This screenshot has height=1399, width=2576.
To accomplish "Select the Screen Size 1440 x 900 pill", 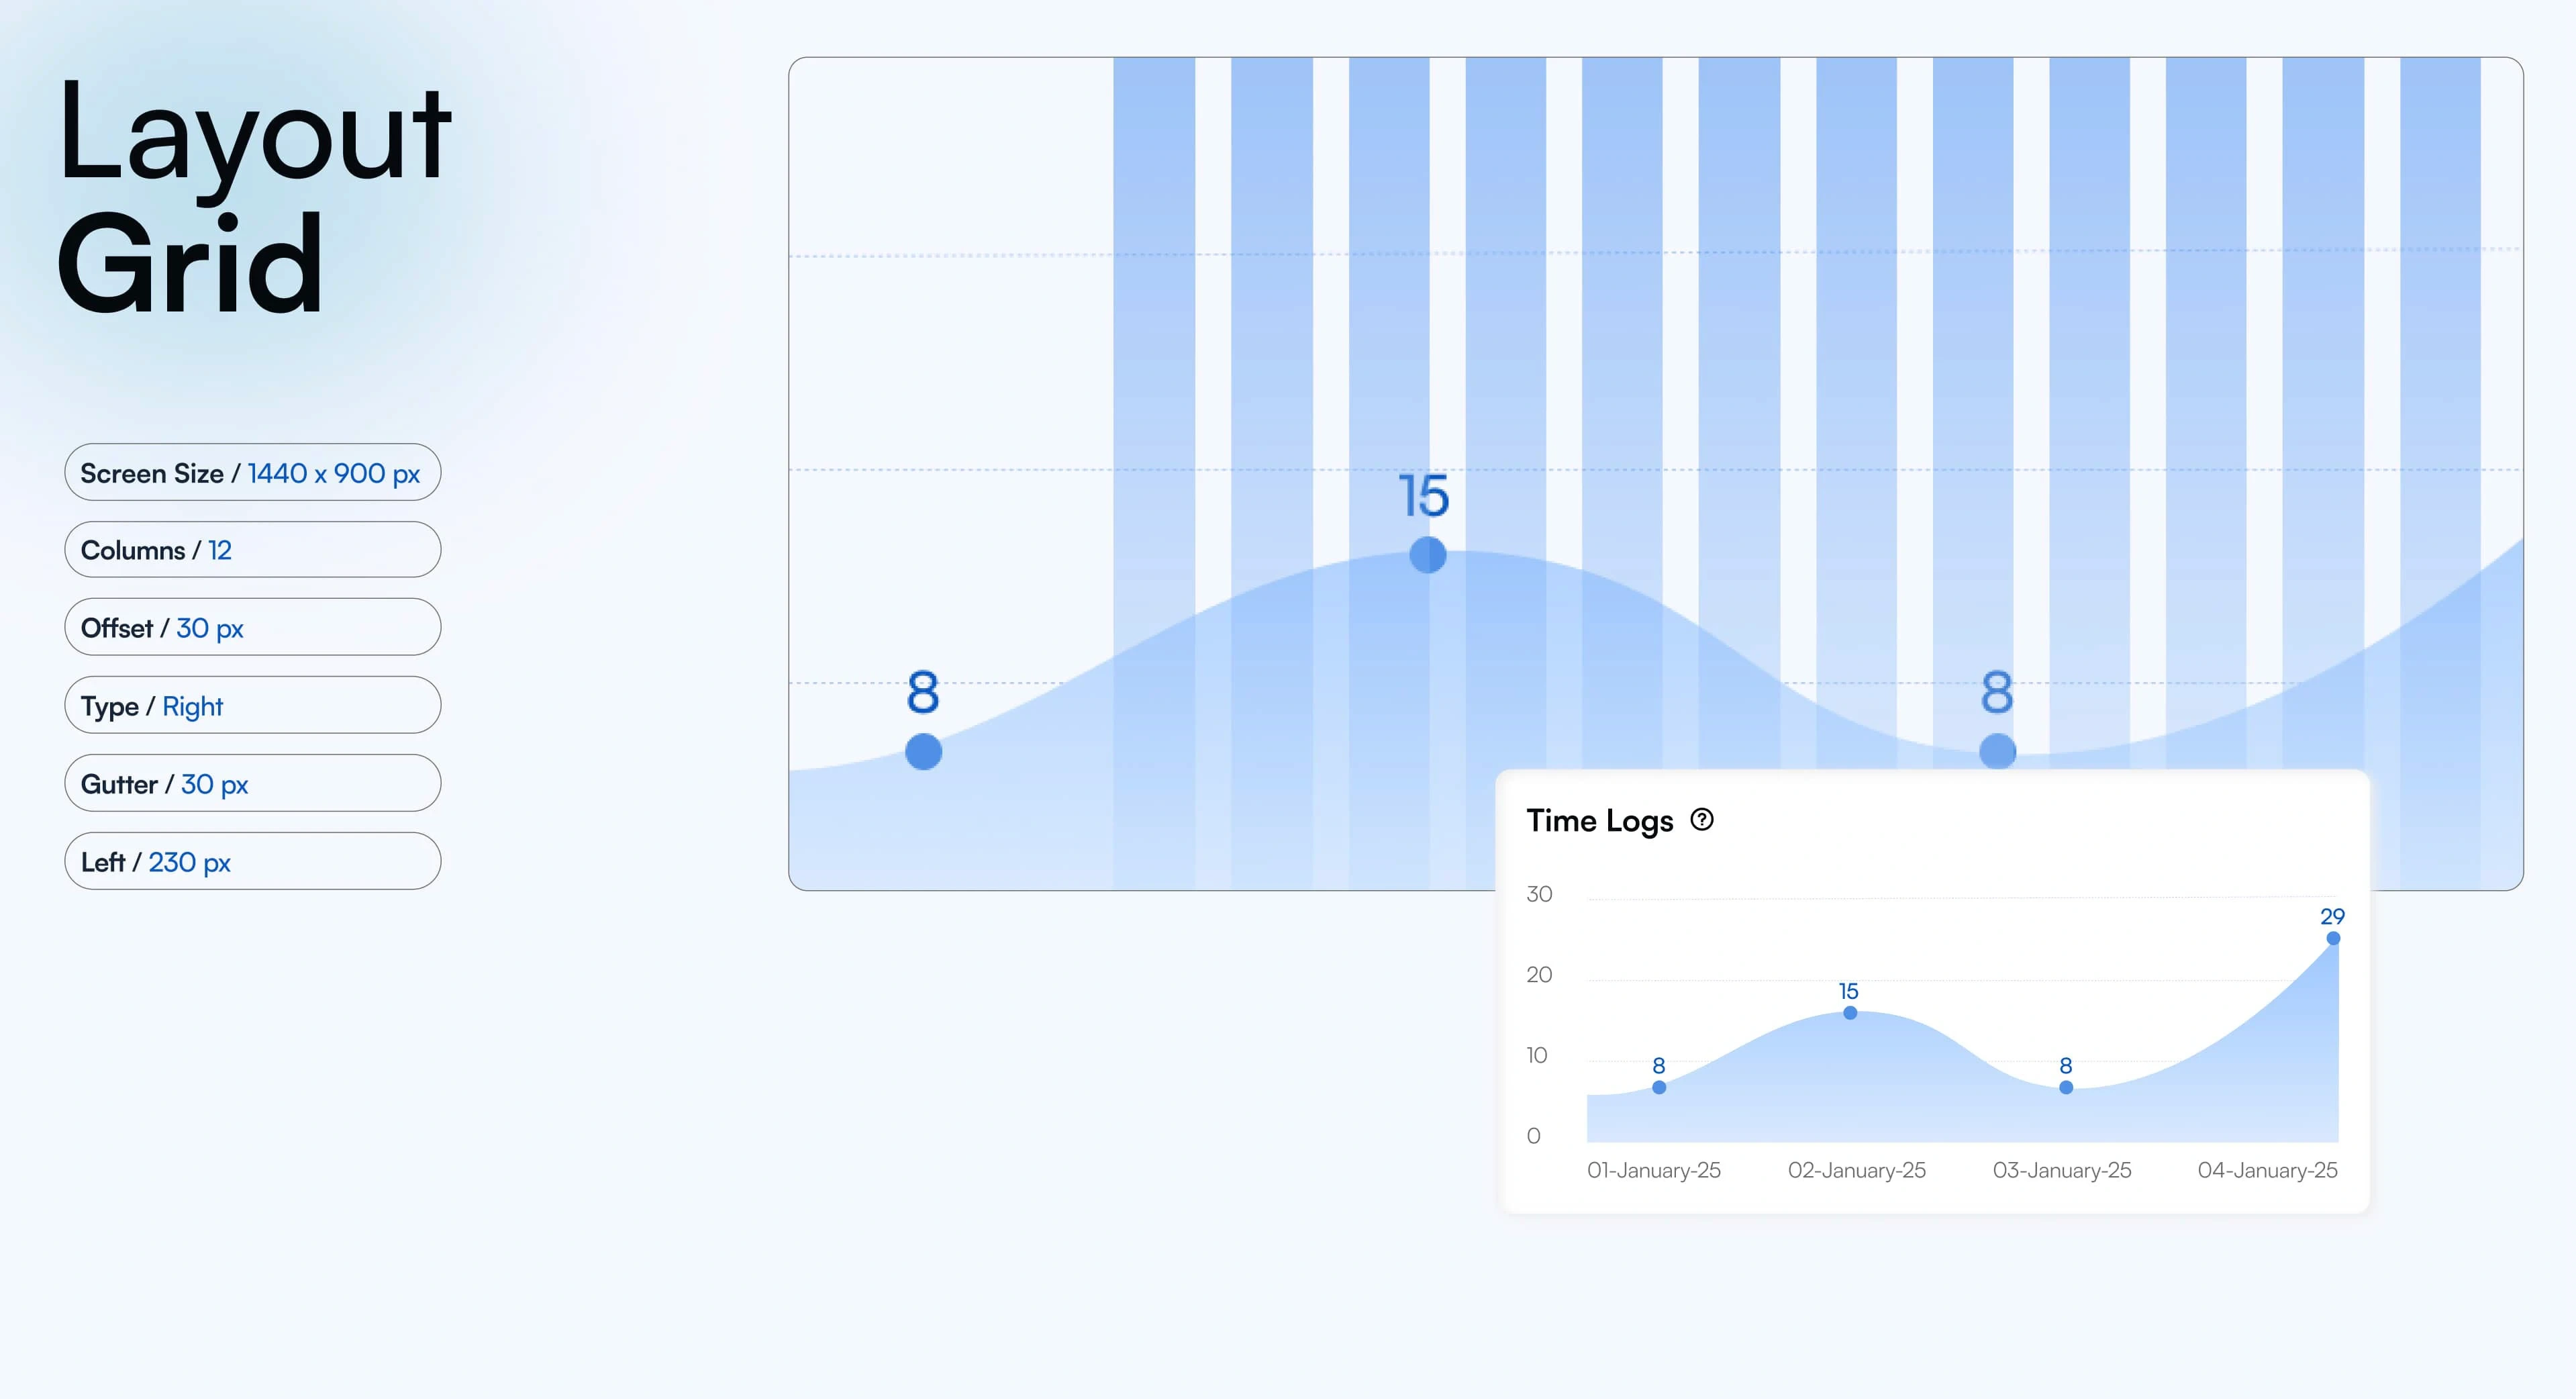I will click(252, 473).
